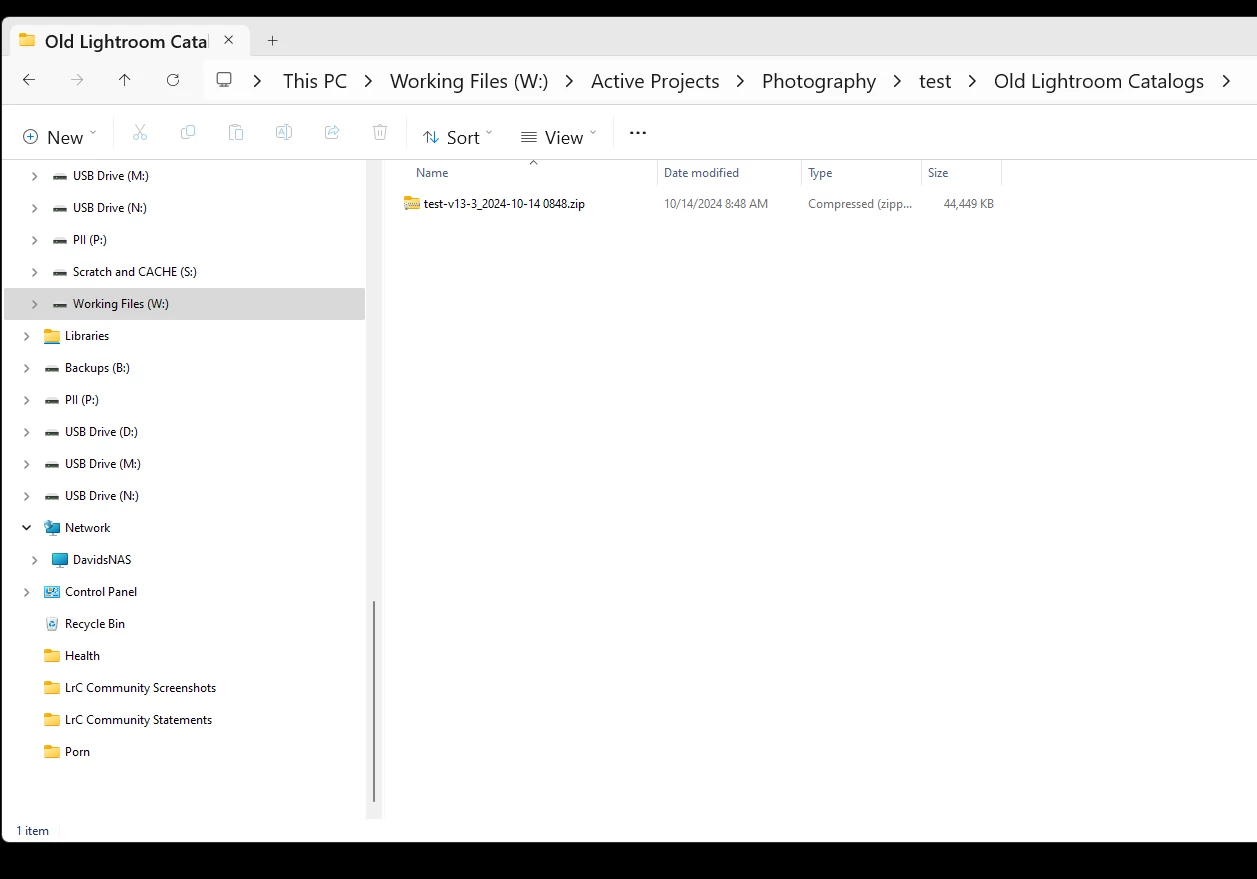The image size is (1257, 879).
Task: Click the Delete trash icon
Action: pyautogui.click(x=380, y=132)
